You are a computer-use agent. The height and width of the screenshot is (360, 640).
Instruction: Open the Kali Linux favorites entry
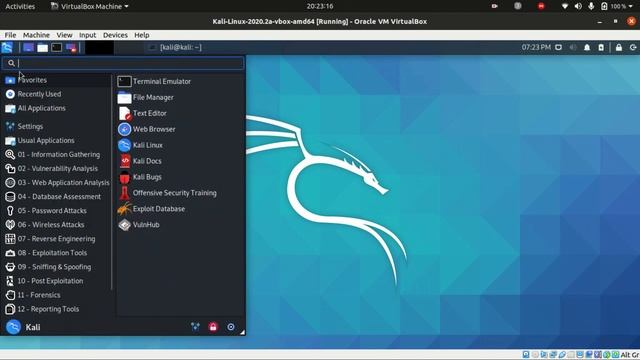(x=180, y=145)
